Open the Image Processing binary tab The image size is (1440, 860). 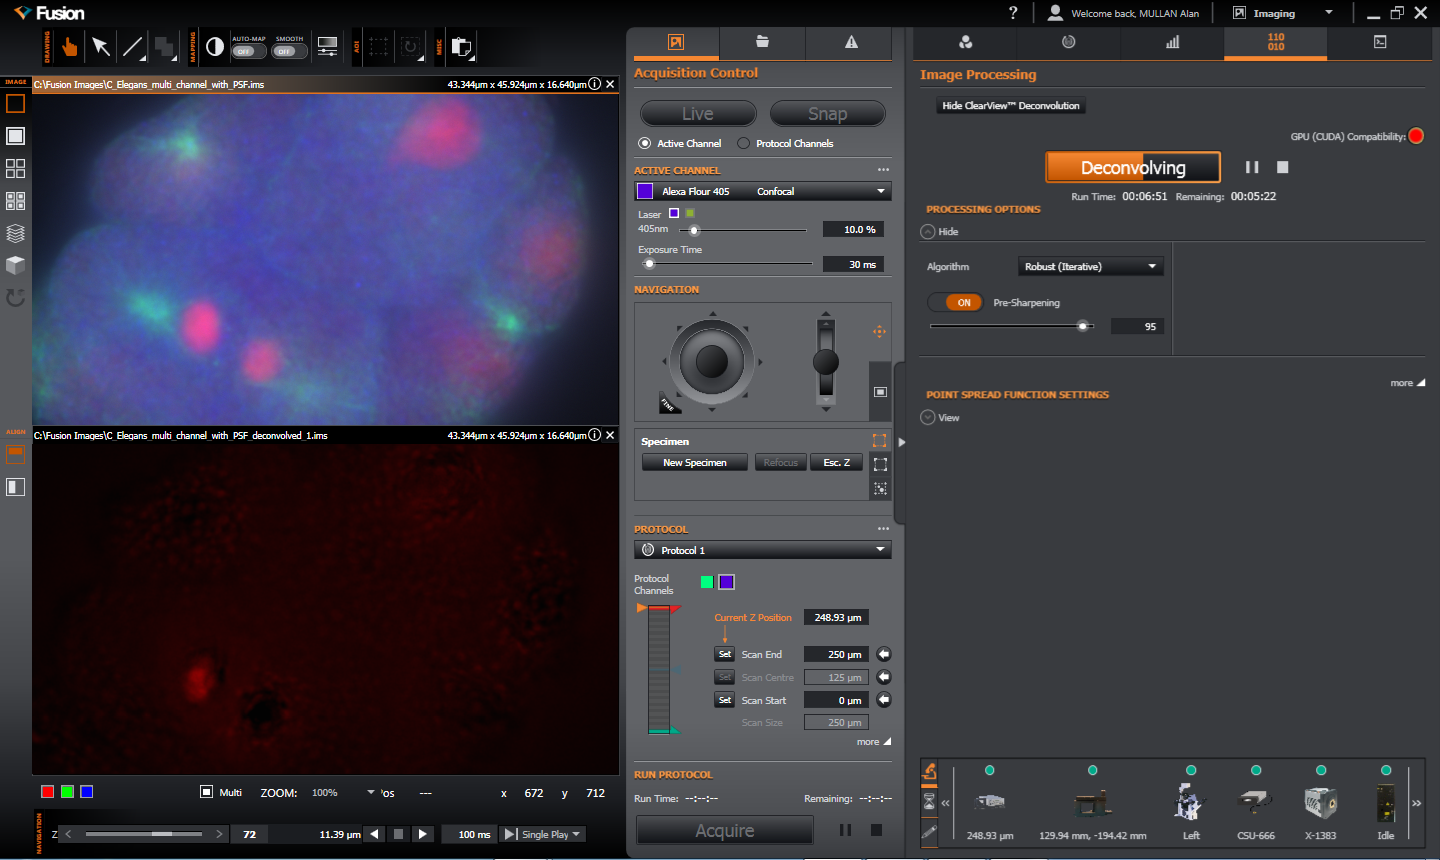(x=1275, y=42)
